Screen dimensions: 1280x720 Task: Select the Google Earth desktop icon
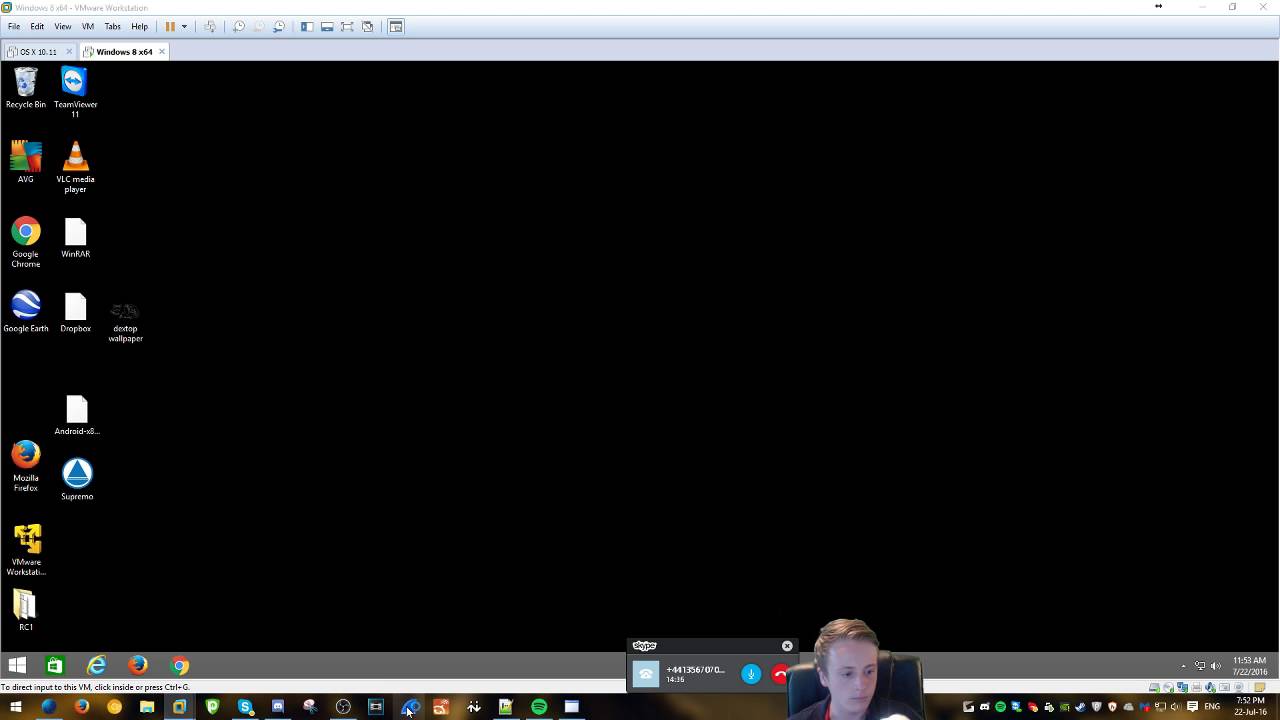(x=26, y=312)
